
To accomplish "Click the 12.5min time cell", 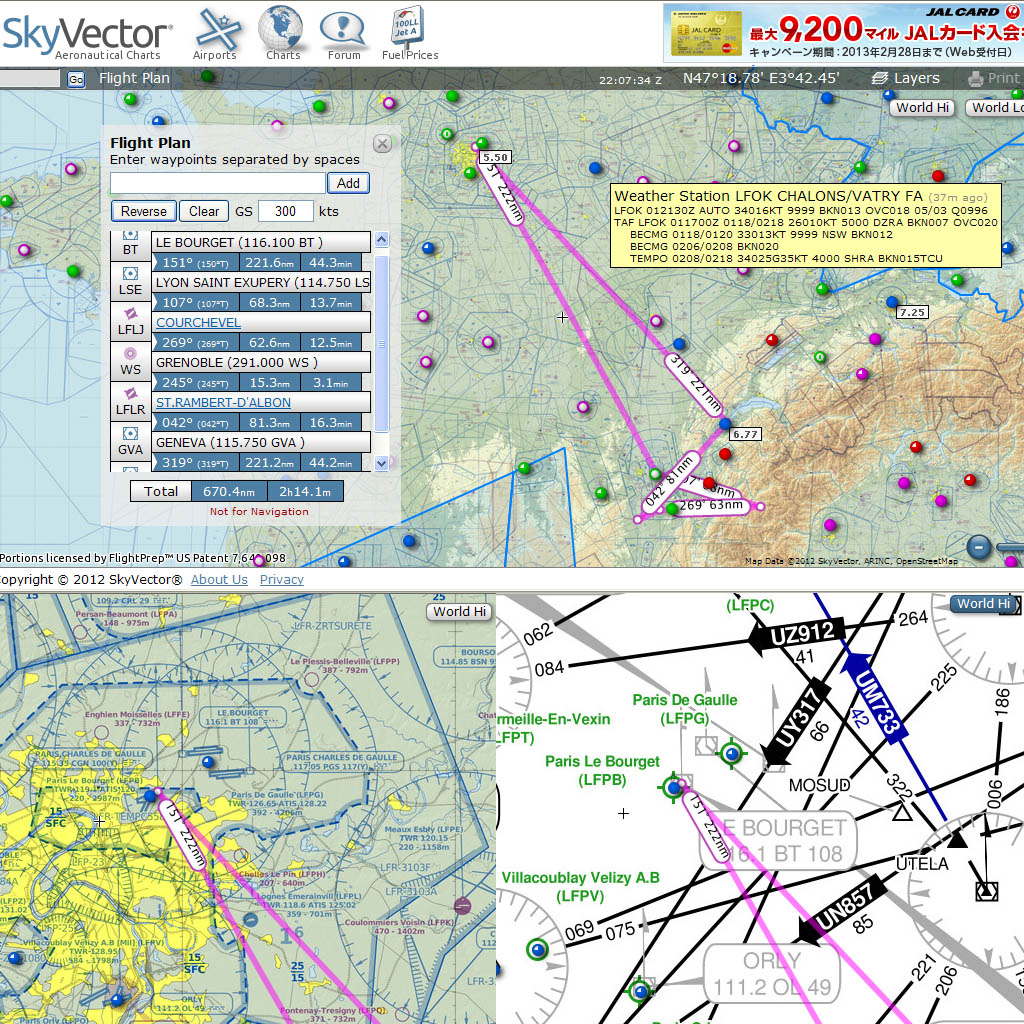I will coord(330,343).
